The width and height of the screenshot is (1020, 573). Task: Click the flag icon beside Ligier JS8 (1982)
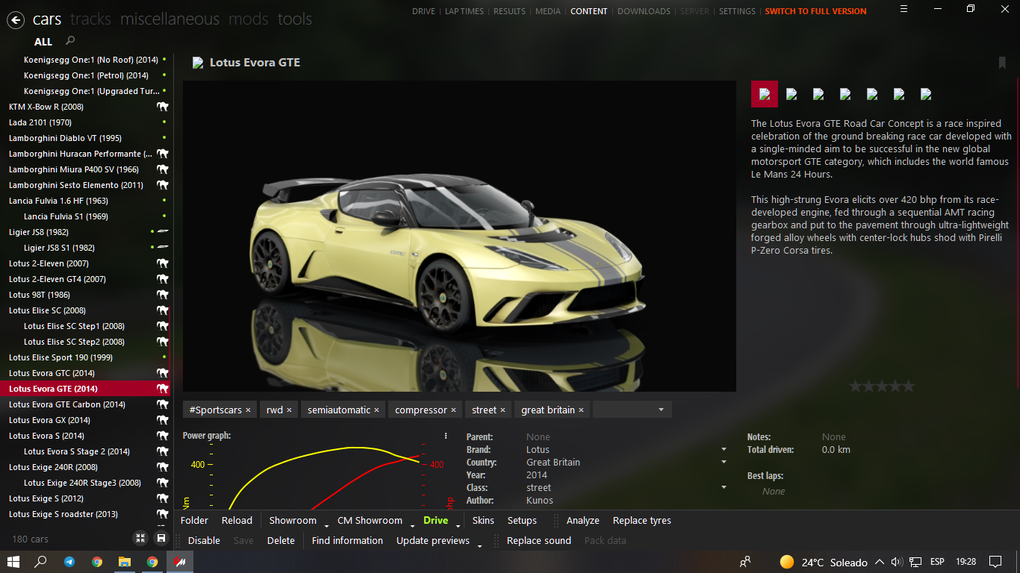(x=163, y=232)
